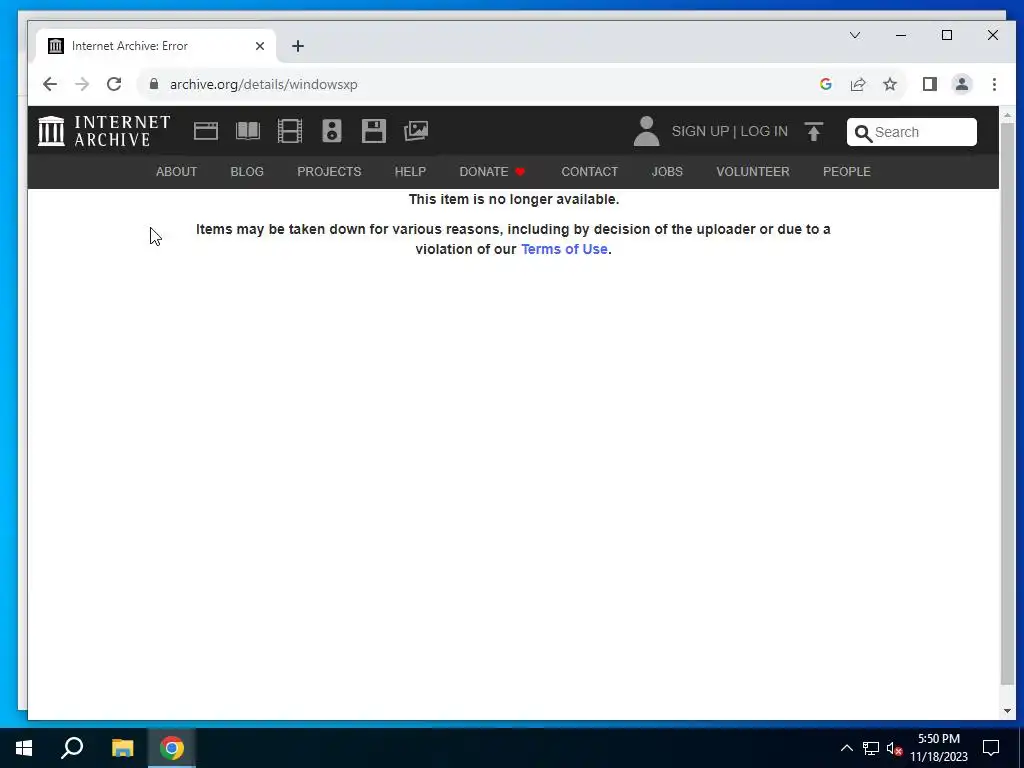Click the padlock site info icon
This screenshot has width=1024, height=768.
click(153, 84)
